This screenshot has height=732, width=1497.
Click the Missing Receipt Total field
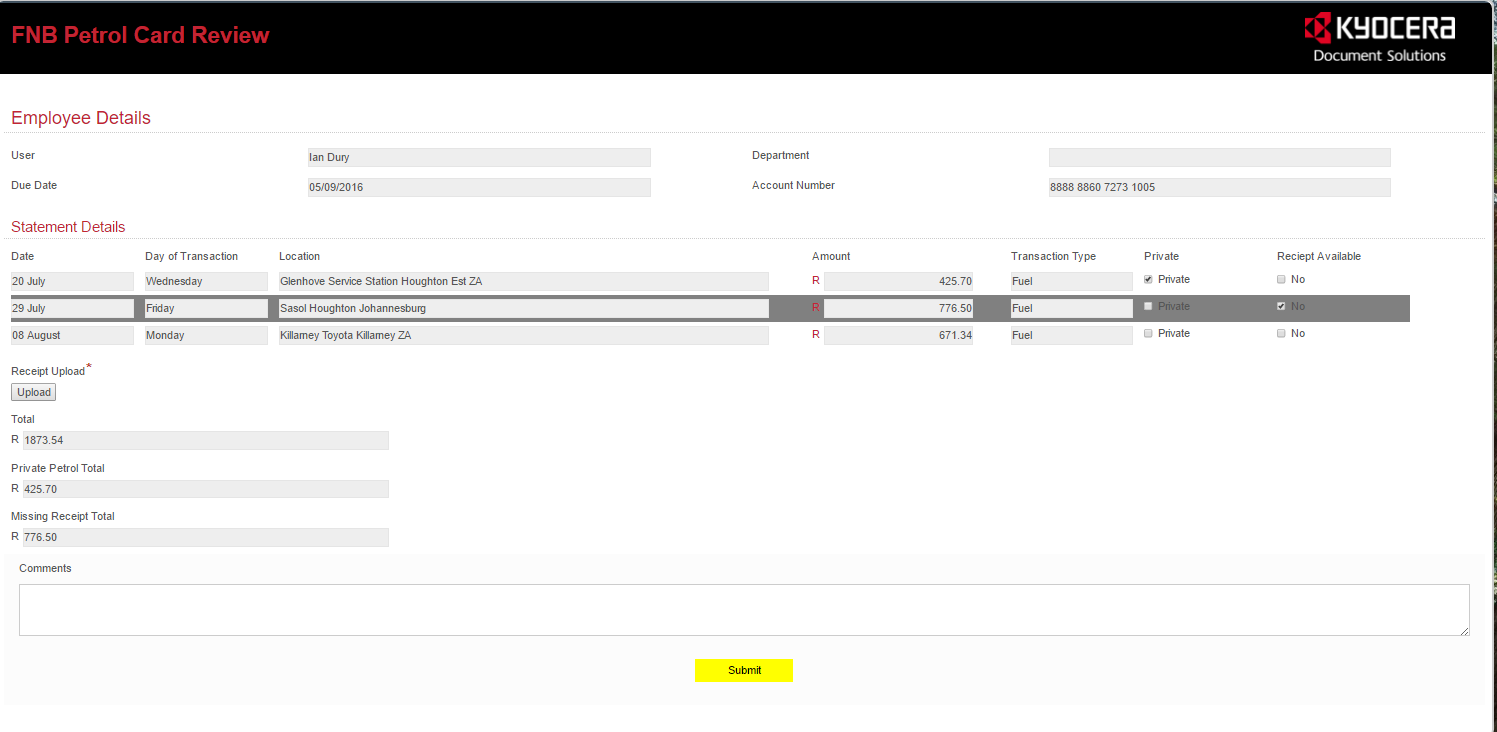click(x=205, y=537)
